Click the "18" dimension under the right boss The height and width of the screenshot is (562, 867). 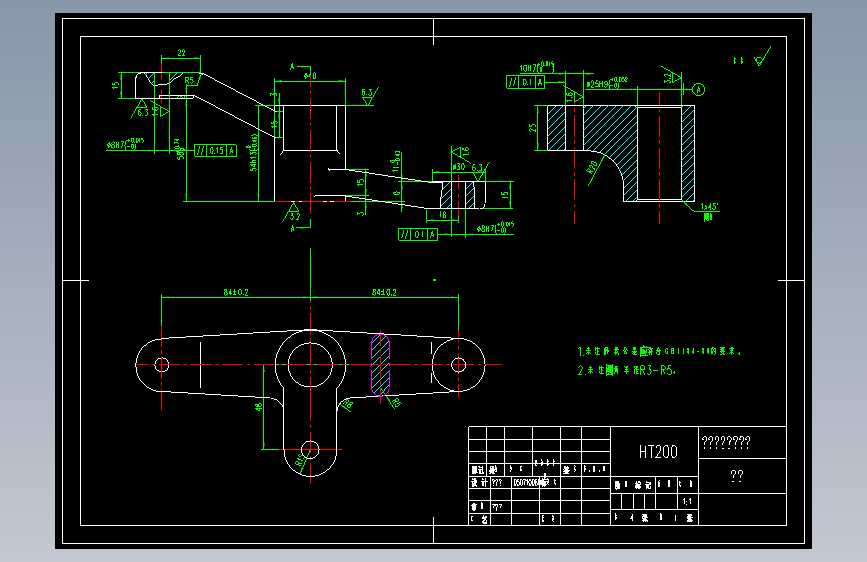click(x=443, y=214)
